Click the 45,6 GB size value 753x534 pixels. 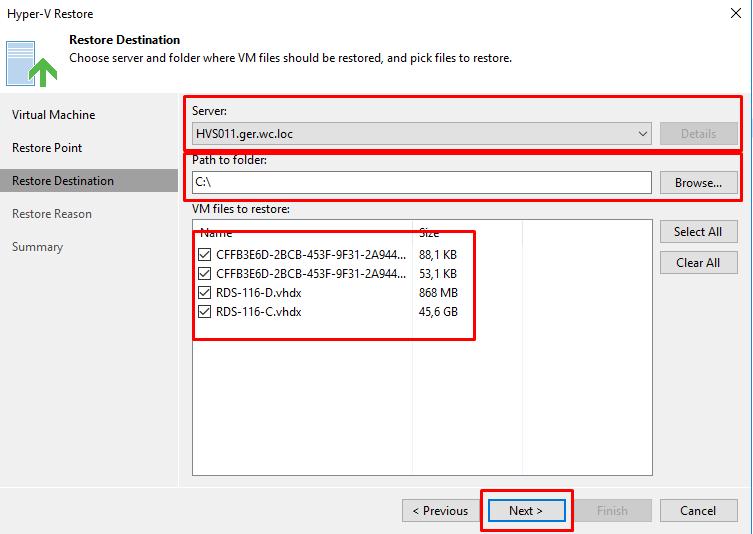coord(438,312)
